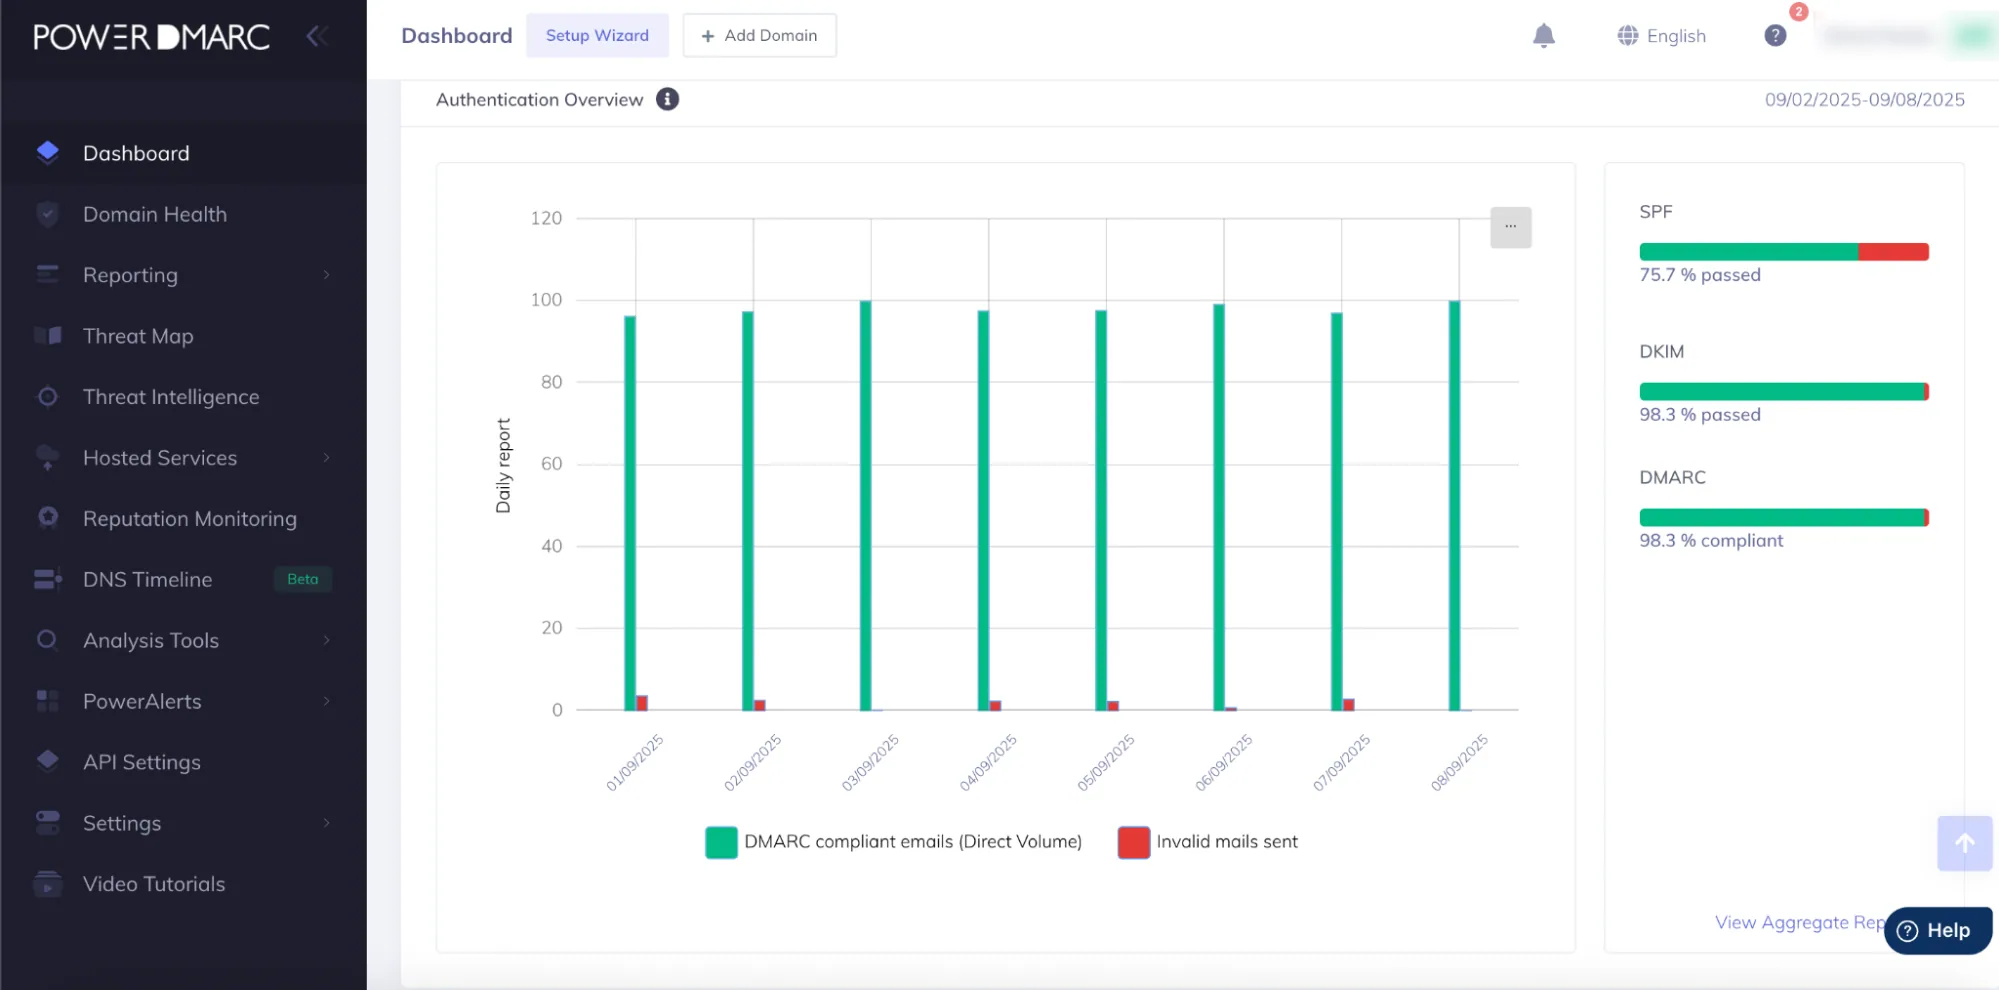Toggle Invalid mails sent legend swatch

1134,842
